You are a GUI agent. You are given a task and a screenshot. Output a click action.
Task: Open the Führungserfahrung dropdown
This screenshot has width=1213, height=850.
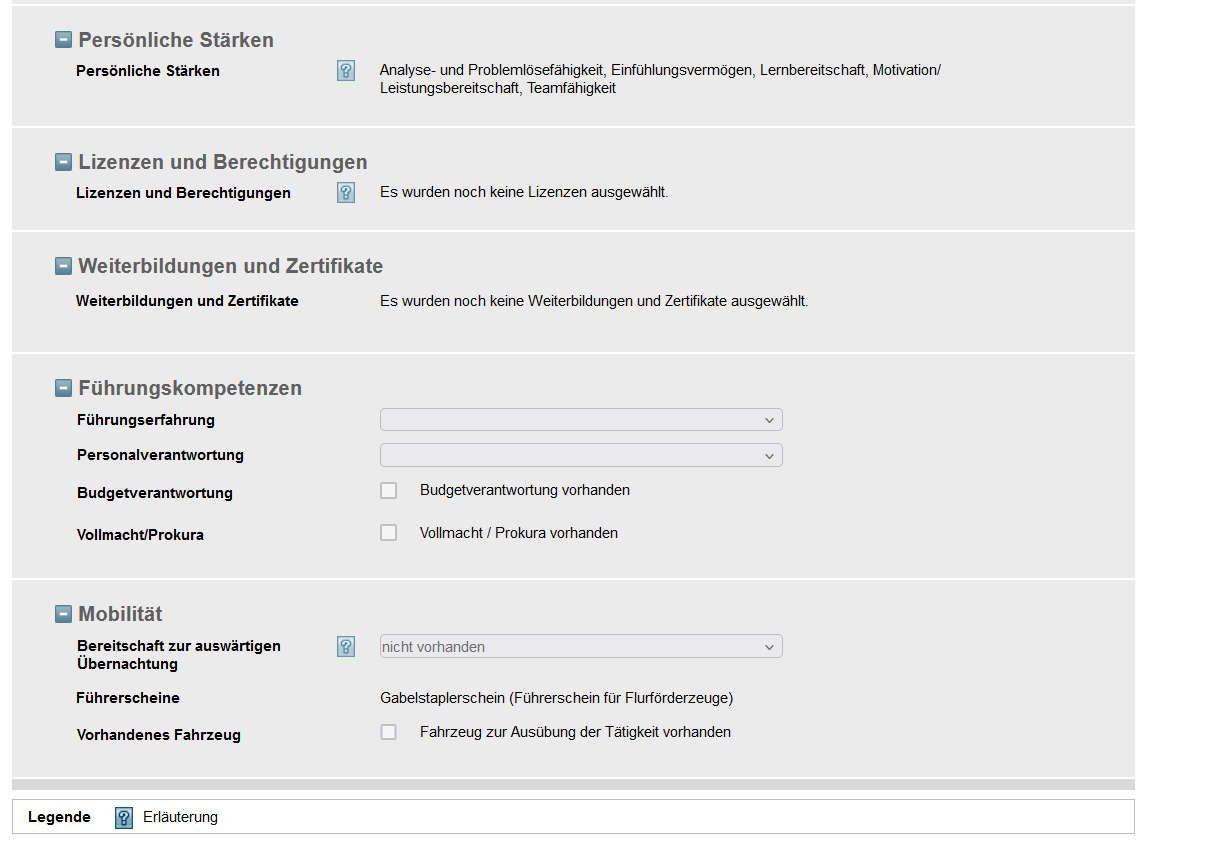581,419
